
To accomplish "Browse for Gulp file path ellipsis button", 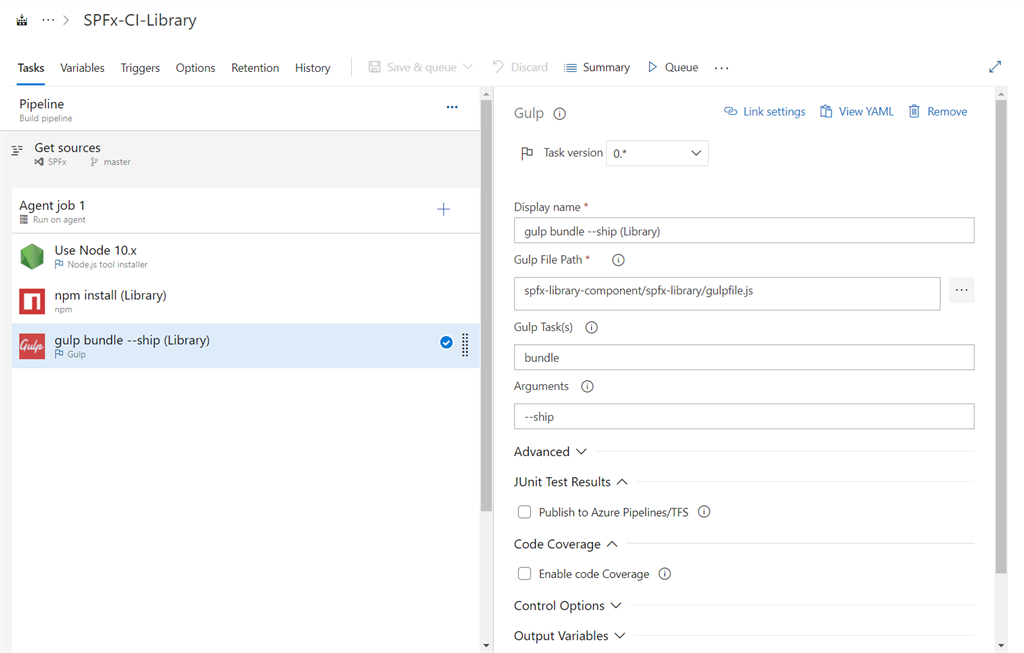I will pyautogui.click(x=961, y=290).
